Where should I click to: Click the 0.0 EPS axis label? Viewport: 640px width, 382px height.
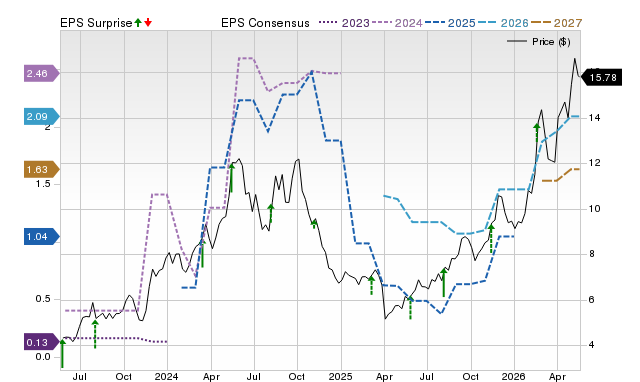pos(42,357)
